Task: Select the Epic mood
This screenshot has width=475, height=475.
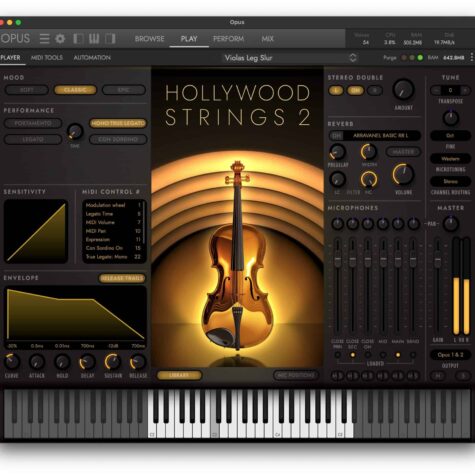Action: tap(124, 90)
